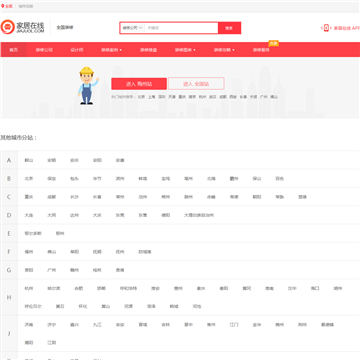
Task: Go to the 首页 tab
Action: click(x=13, y=50)
